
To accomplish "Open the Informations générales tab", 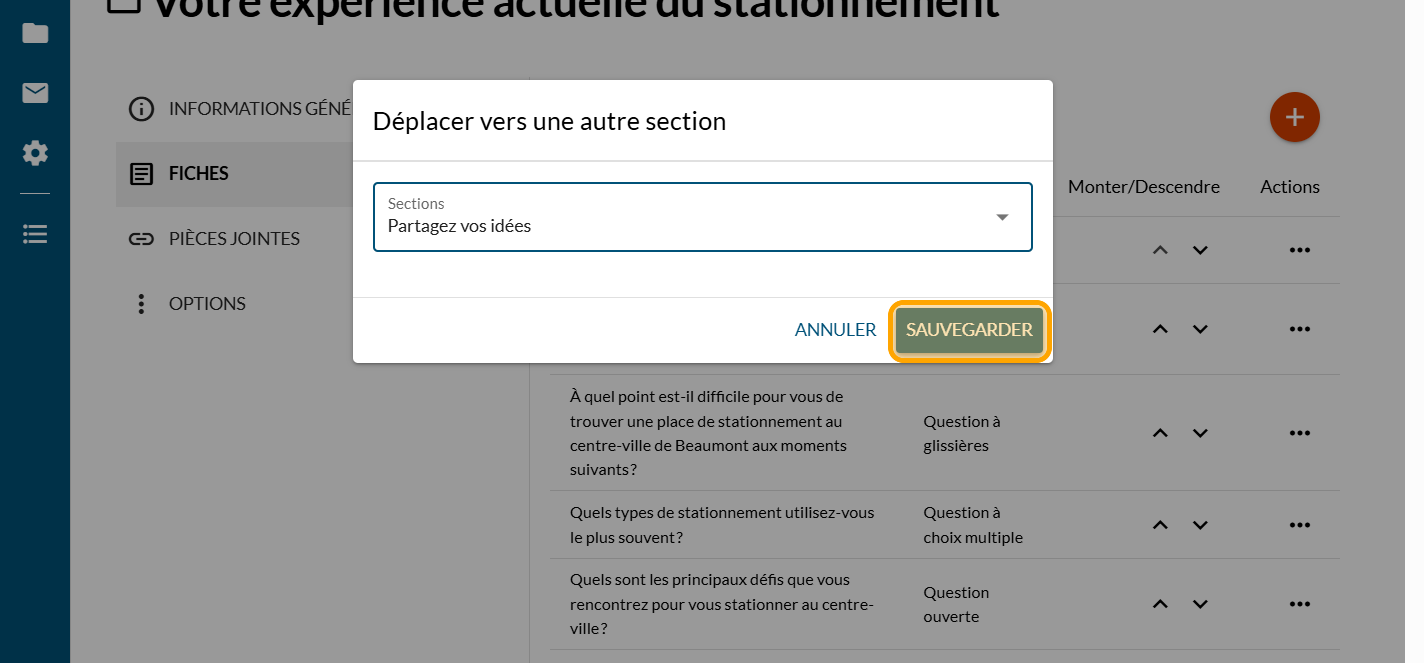I will [240, 109].
